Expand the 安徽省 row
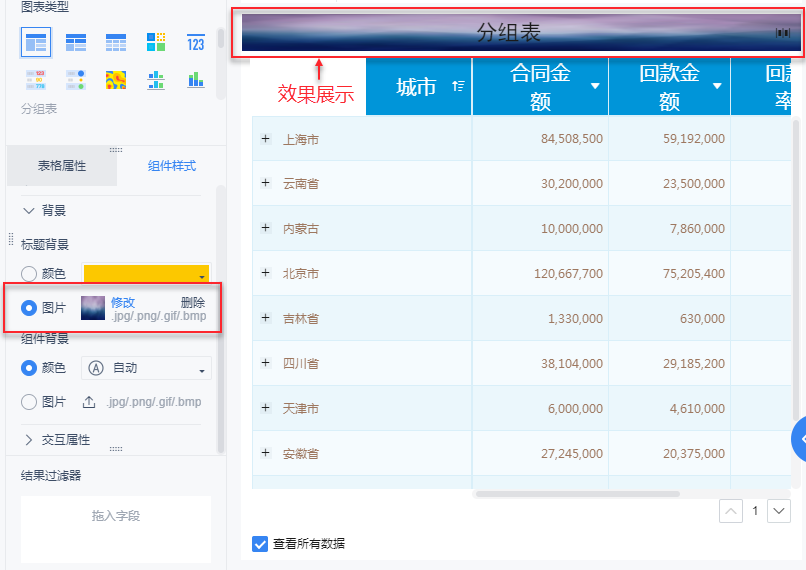 point(266,453)
